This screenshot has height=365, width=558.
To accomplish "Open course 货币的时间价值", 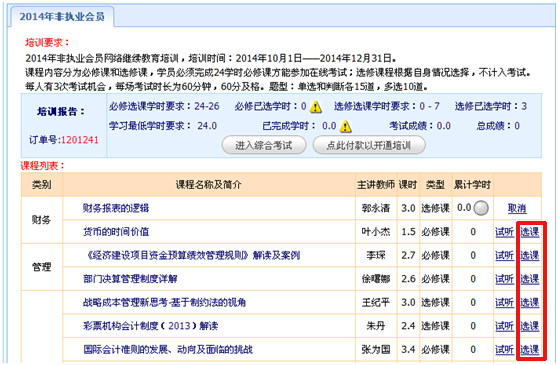I will 116,232.
